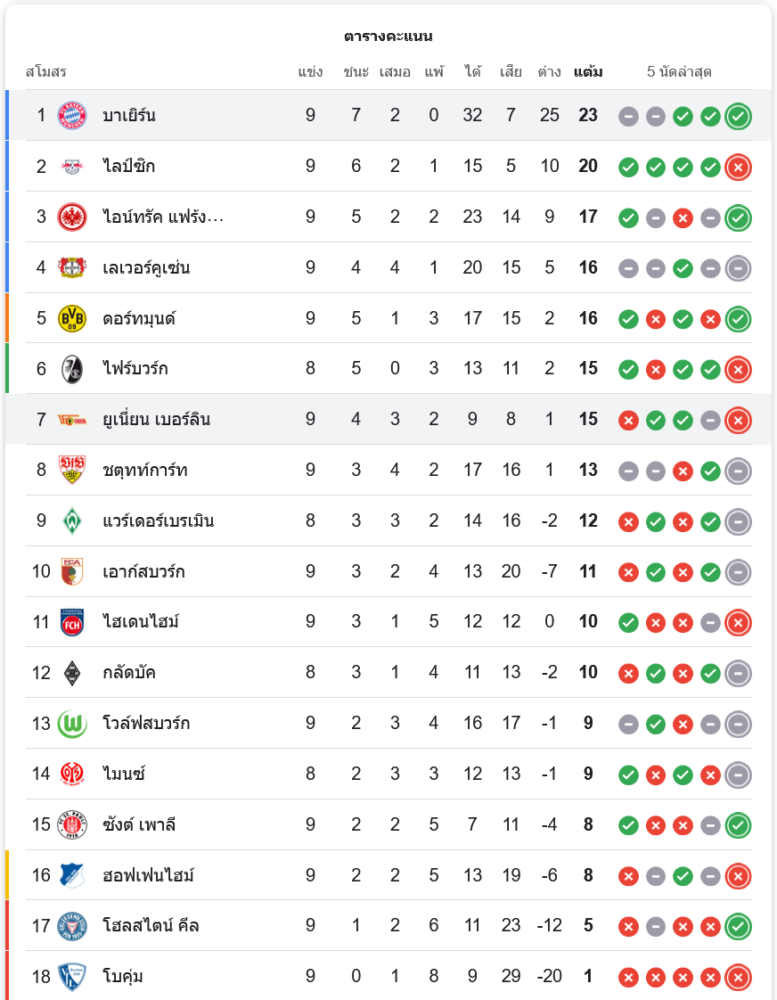Open the ฮอฟเฟนไฮม์ team link
The image size is (777, 1000).
(148, 875)
